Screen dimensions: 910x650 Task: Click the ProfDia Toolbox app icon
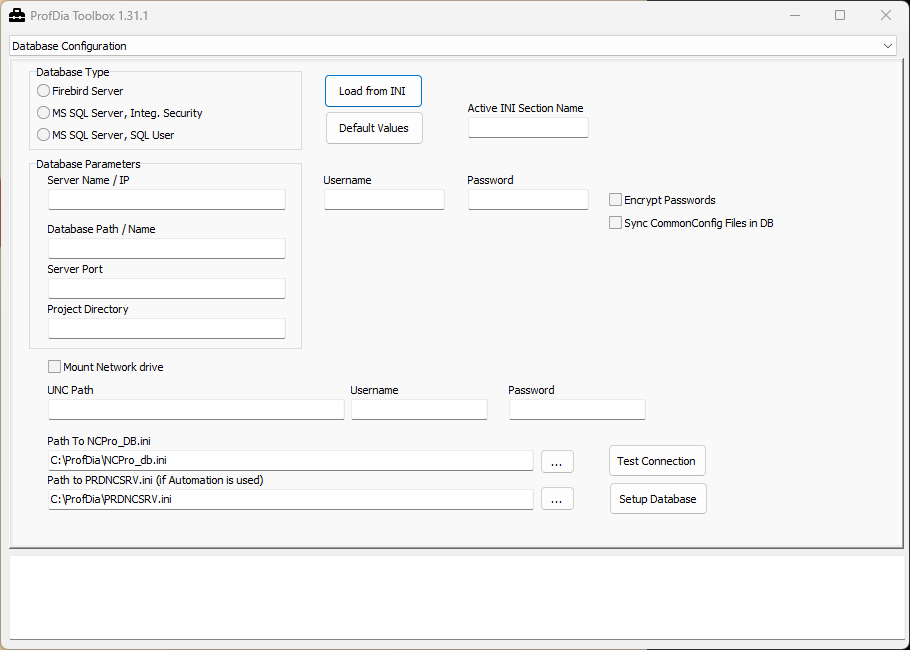click(x=17, y=16)
